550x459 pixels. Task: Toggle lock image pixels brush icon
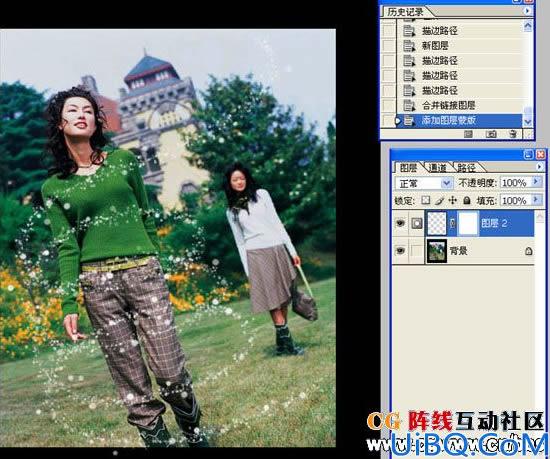tap(439, 201)
